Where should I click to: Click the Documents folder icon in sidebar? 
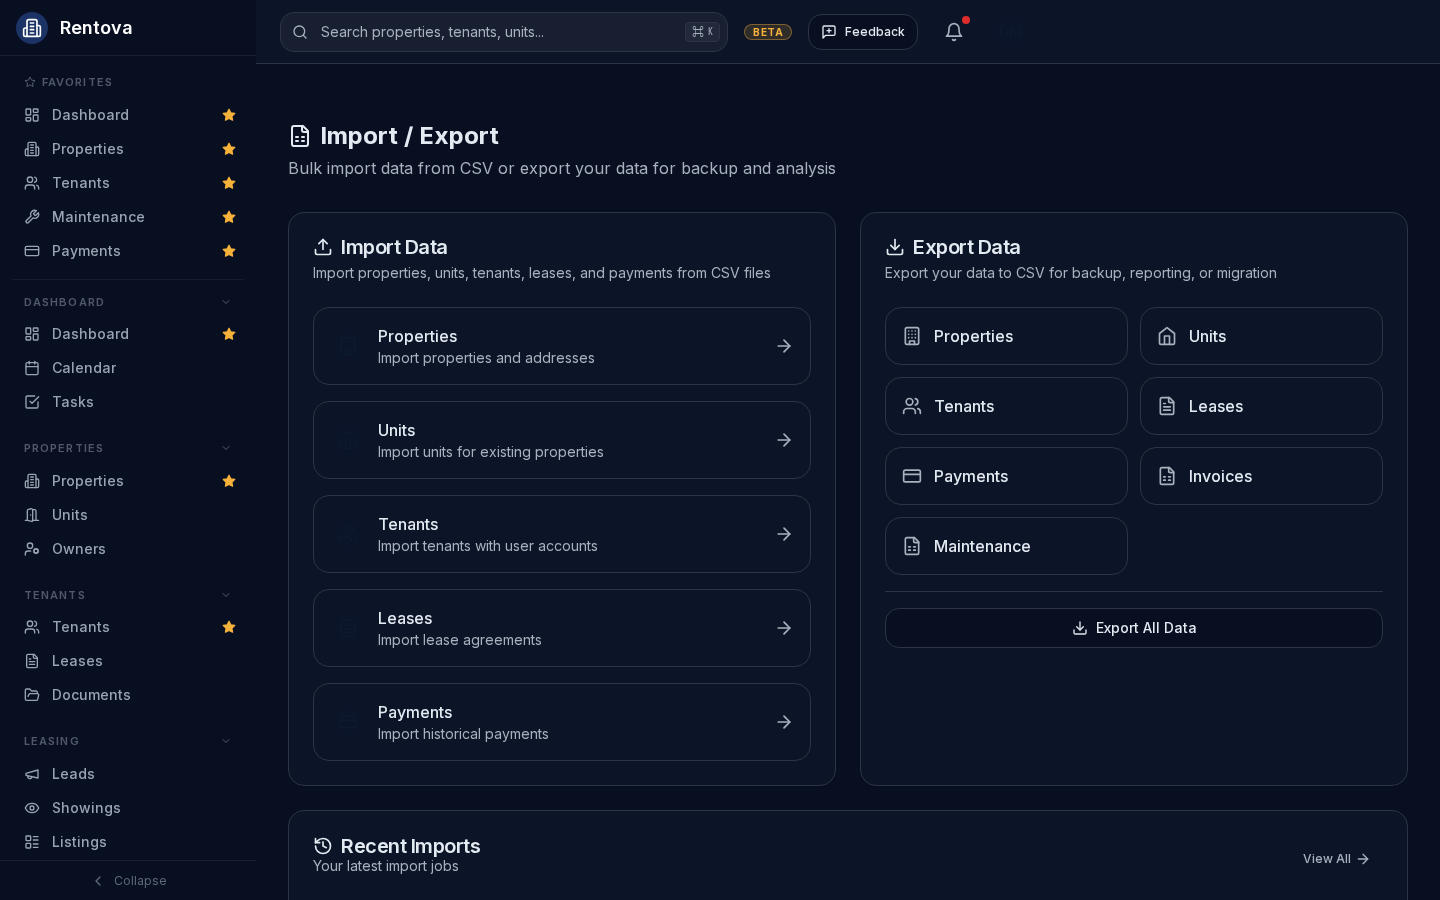tap(32, 695)
